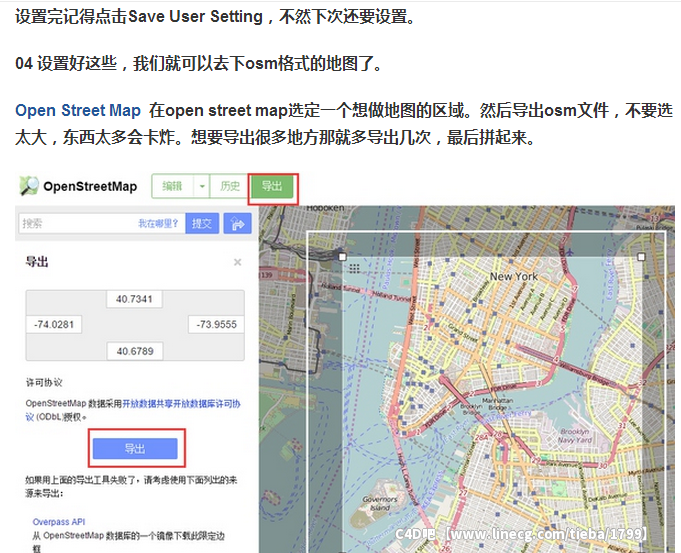The image size is (681, 553).
Task: Edit the north latitude field 40.7341
Action: point(134,299)
